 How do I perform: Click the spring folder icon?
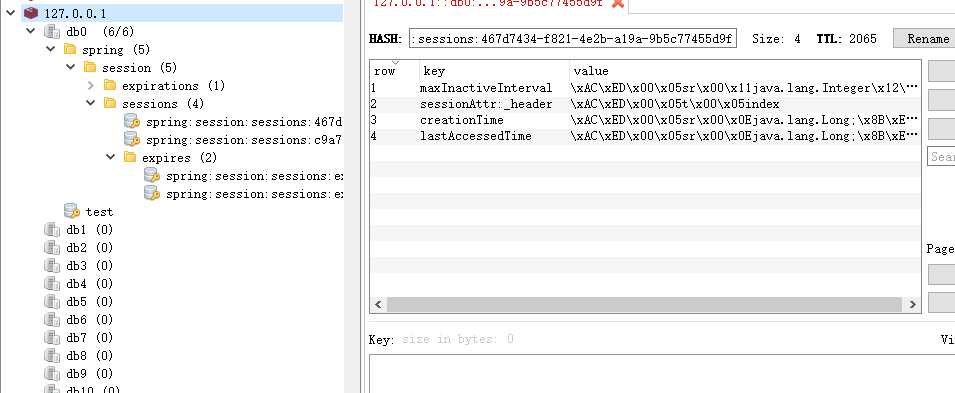(x=70, y=49)
